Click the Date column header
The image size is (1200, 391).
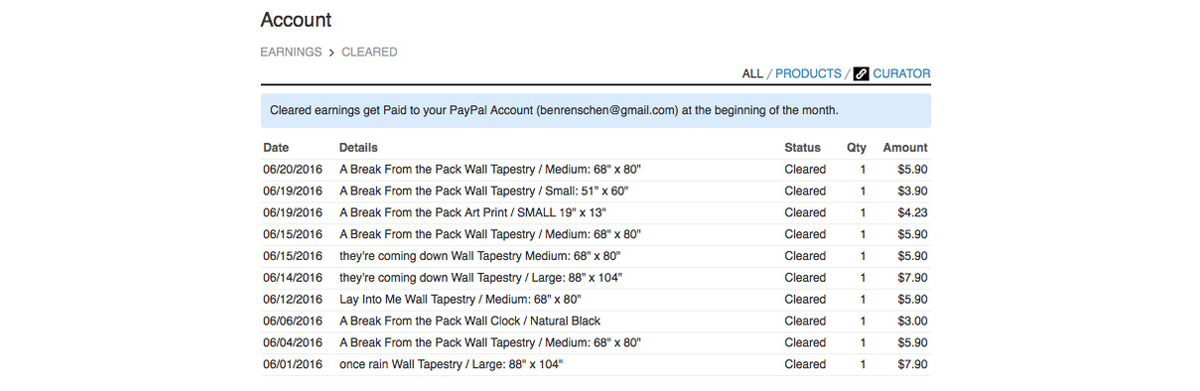coord(276,148)
